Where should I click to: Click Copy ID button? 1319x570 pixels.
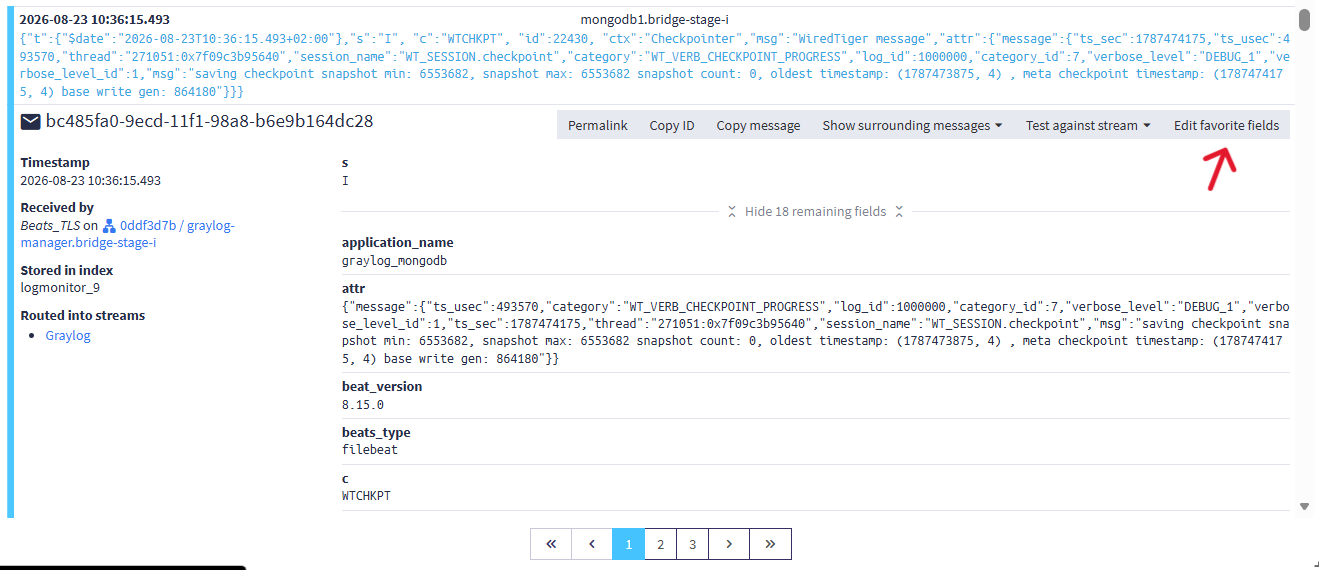coord(672,125)
